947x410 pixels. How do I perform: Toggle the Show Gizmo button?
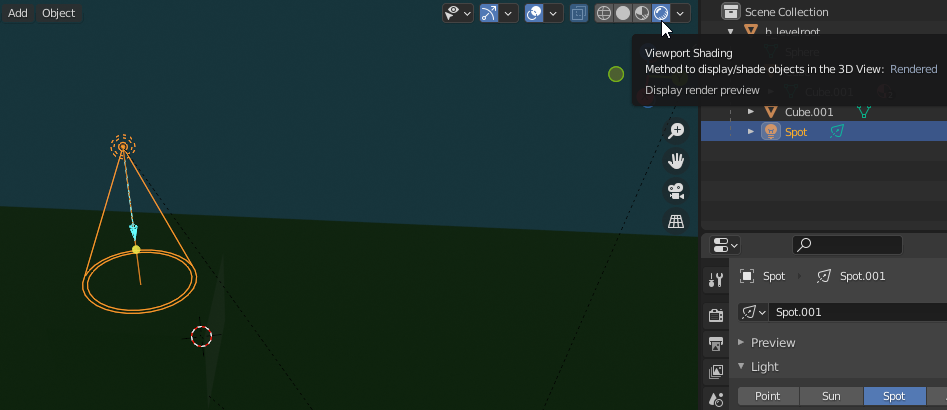coord(489,13)
